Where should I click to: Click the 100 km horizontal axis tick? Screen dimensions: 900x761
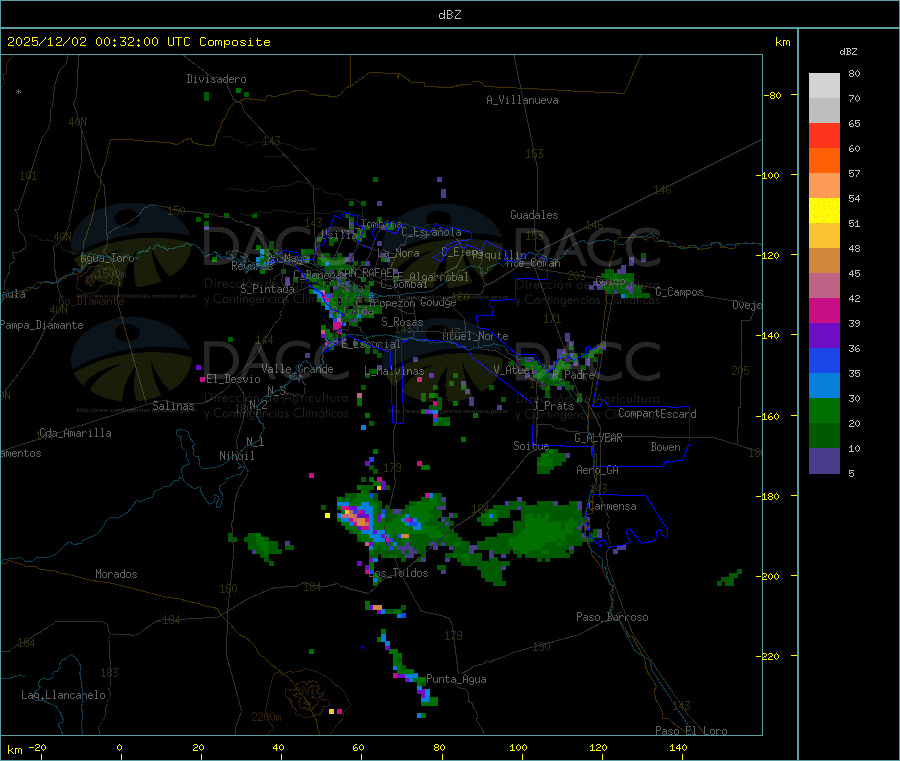518,748
